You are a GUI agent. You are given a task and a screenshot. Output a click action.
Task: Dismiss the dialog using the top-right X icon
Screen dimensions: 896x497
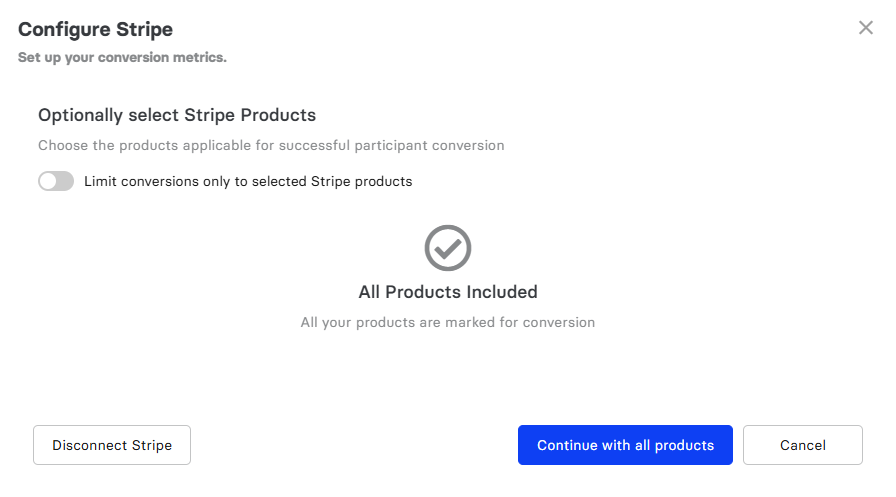click(x=866, y=27)
